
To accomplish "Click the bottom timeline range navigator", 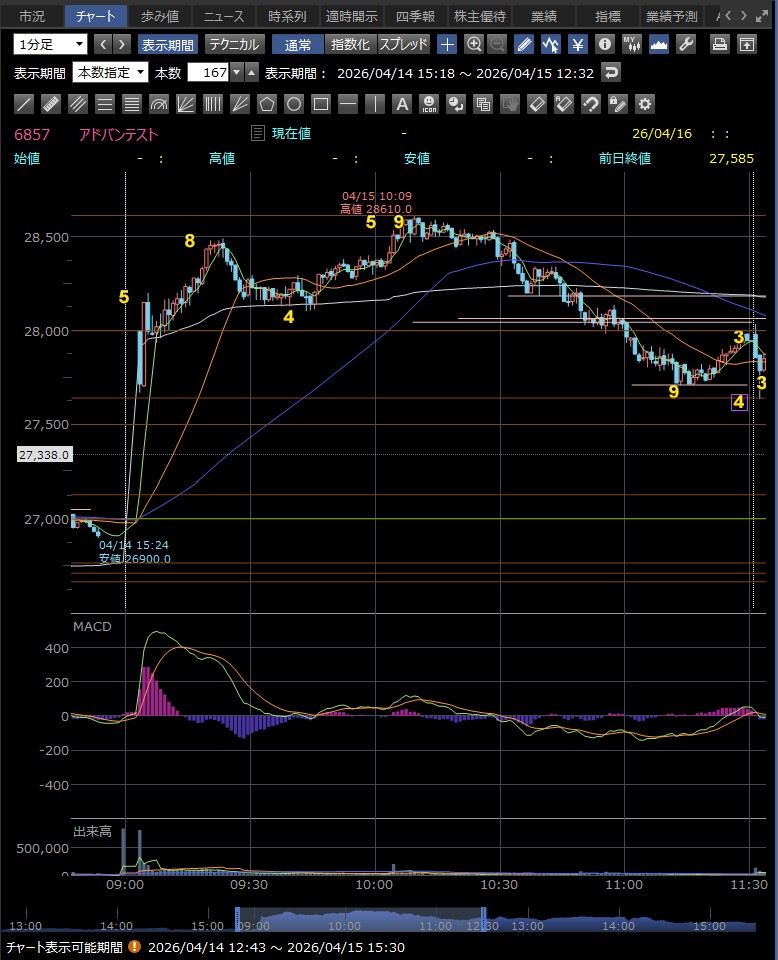I will (x=360, y=924).
